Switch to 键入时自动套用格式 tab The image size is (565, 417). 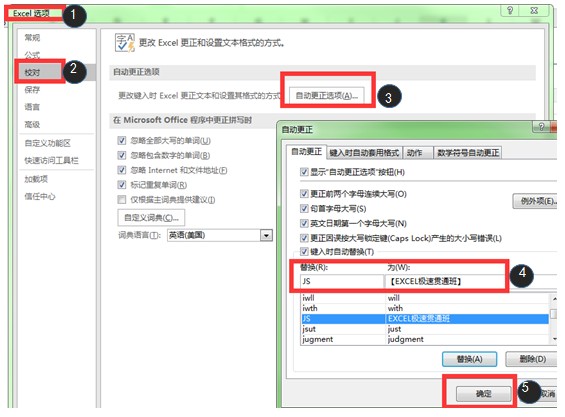point(364,153)
